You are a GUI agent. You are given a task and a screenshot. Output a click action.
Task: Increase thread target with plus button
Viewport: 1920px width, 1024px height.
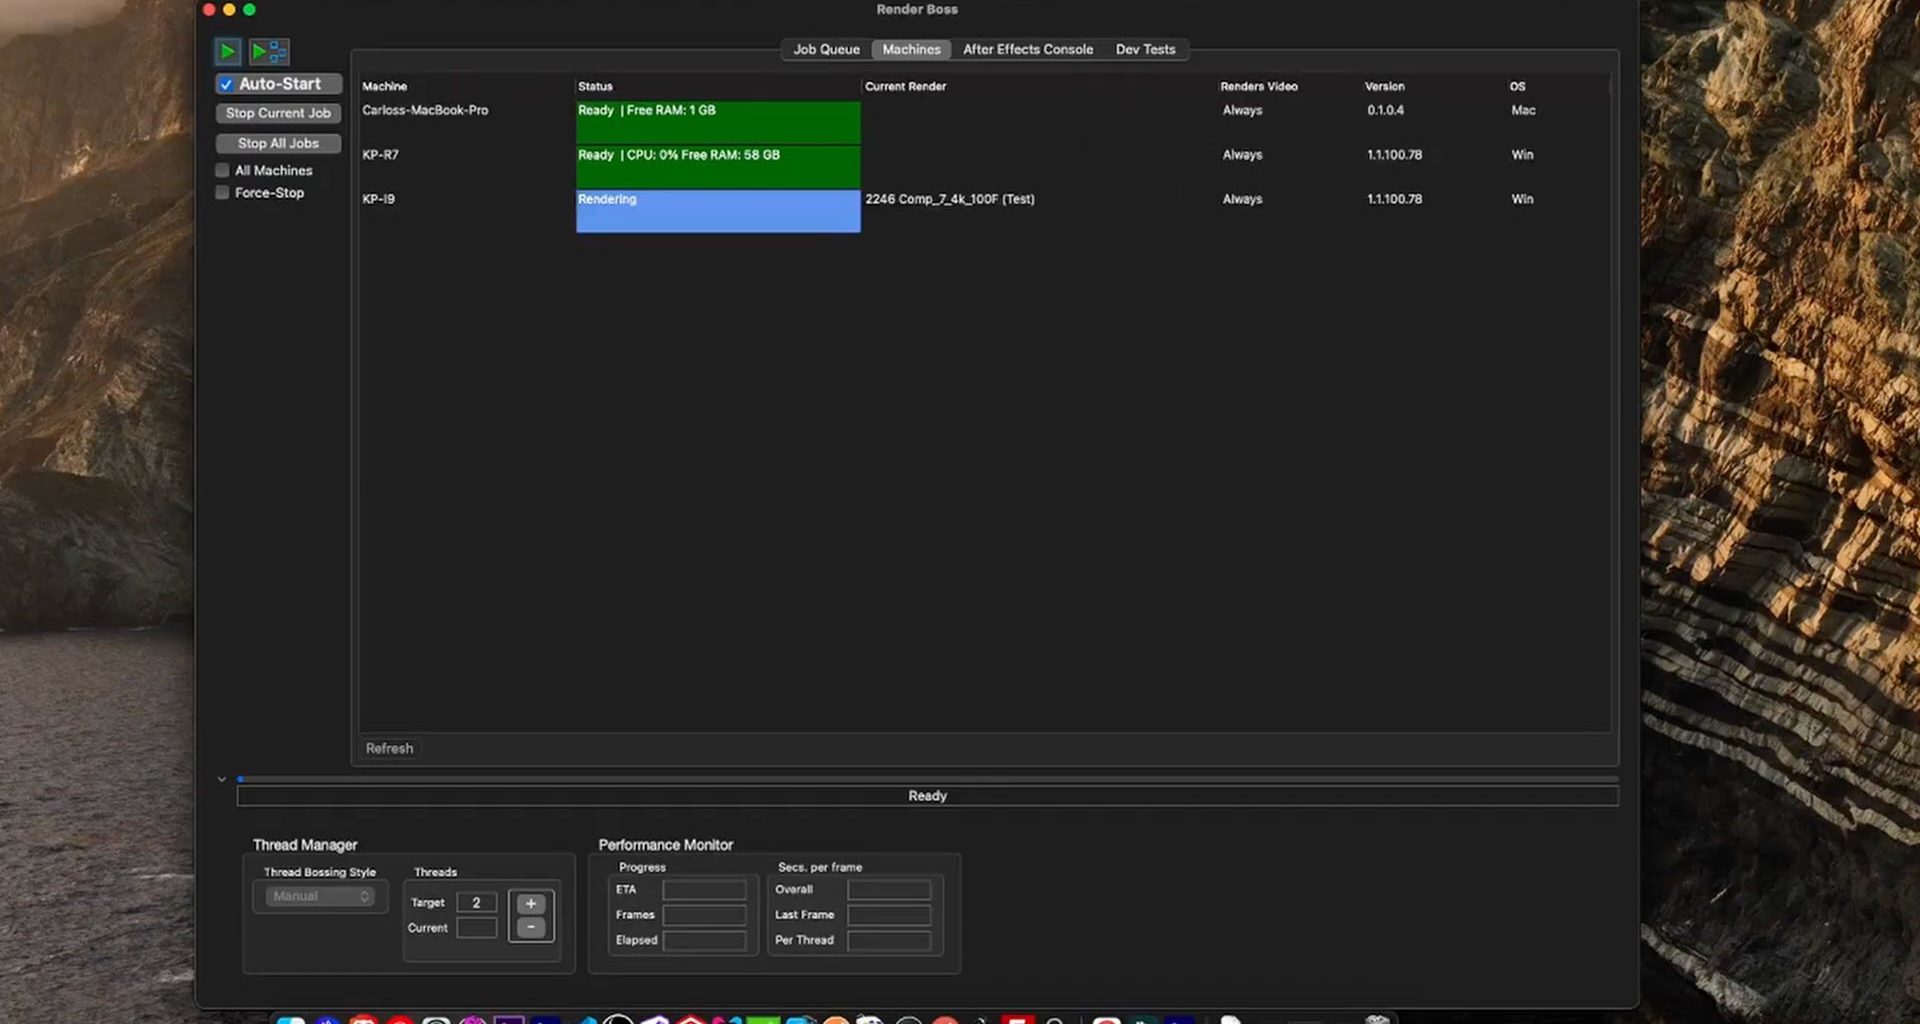[531, 903]
